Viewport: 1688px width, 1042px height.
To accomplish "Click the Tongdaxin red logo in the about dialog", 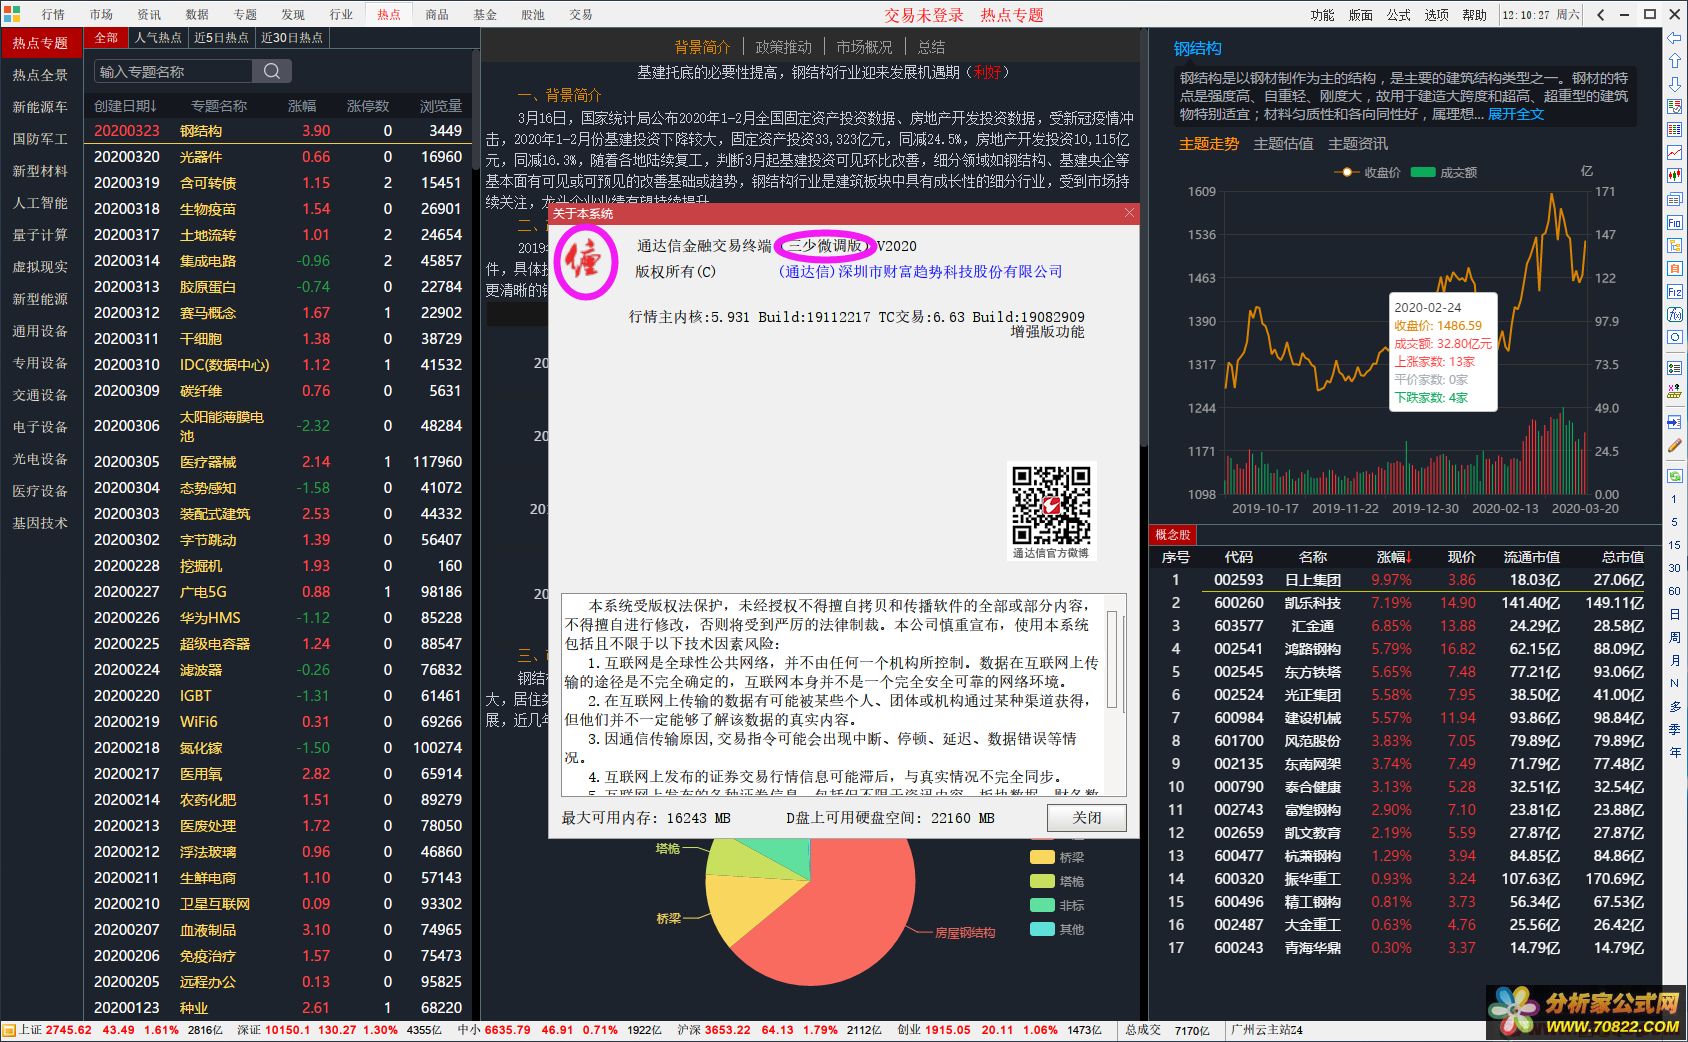I will click(584, 262).
